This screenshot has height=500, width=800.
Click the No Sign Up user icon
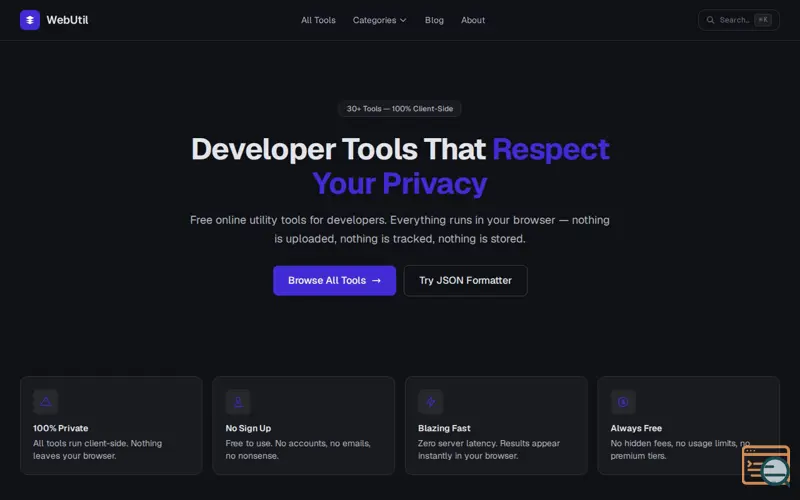point(238,402)
